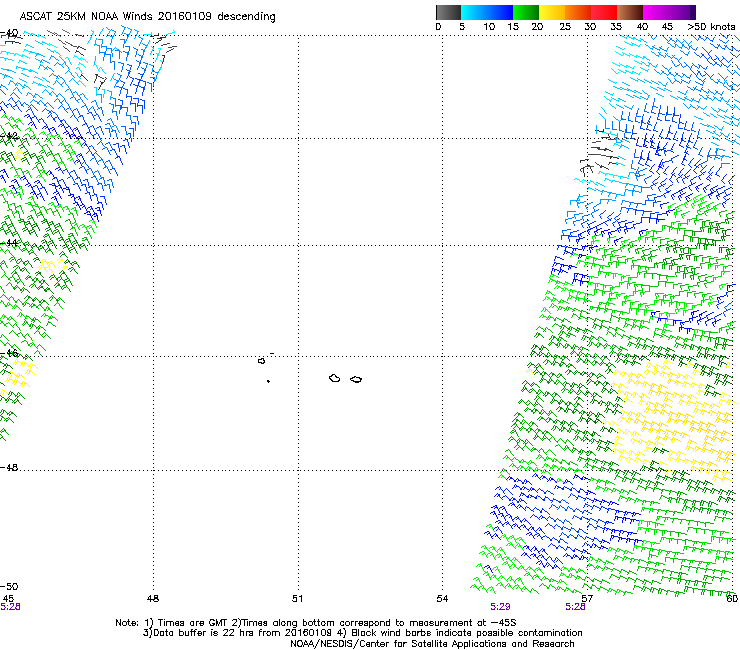
Task: Click the '35' label on the legend scale
Action: [x=616, y=27]
